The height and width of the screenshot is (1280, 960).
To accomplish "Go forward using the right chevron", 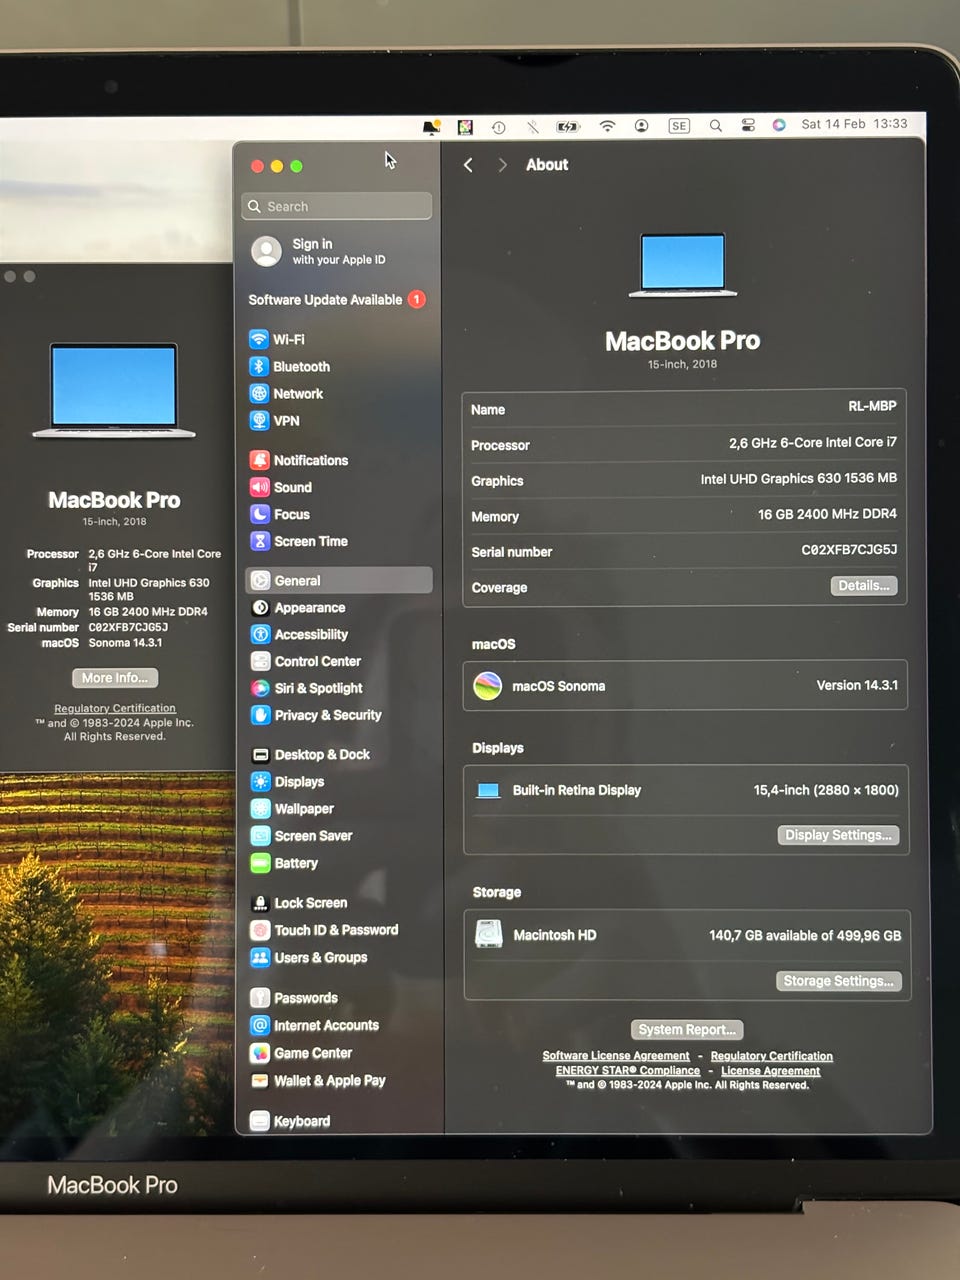I will coord(502,165).
